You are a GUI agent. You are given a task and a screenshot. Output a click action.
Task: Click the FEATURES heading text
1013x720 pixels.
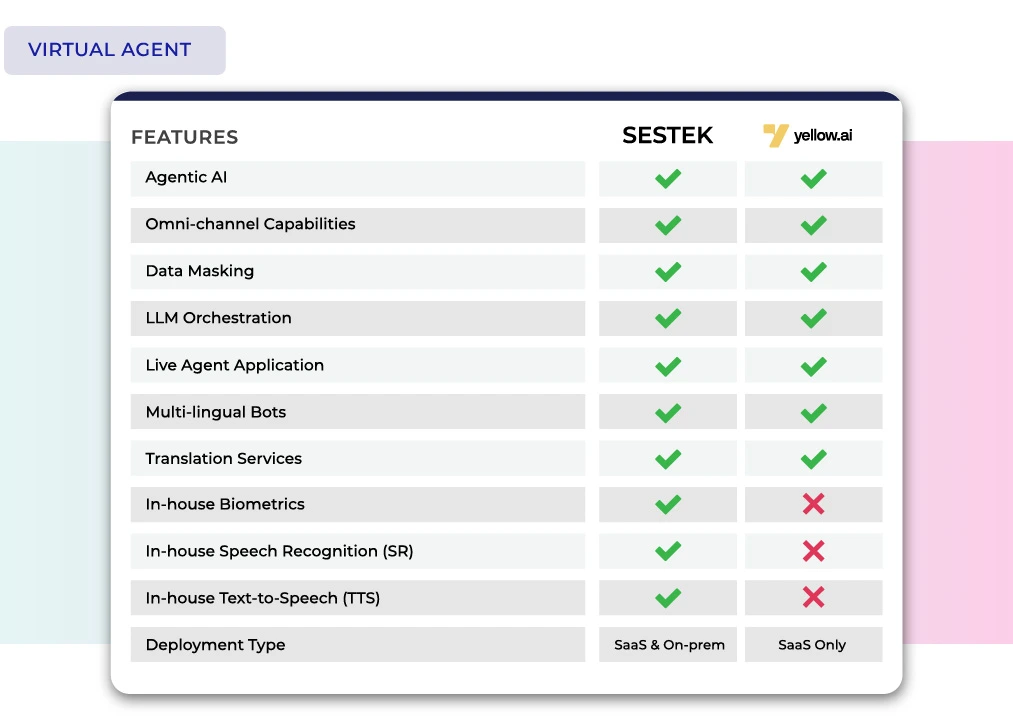(x=185, y=137)
